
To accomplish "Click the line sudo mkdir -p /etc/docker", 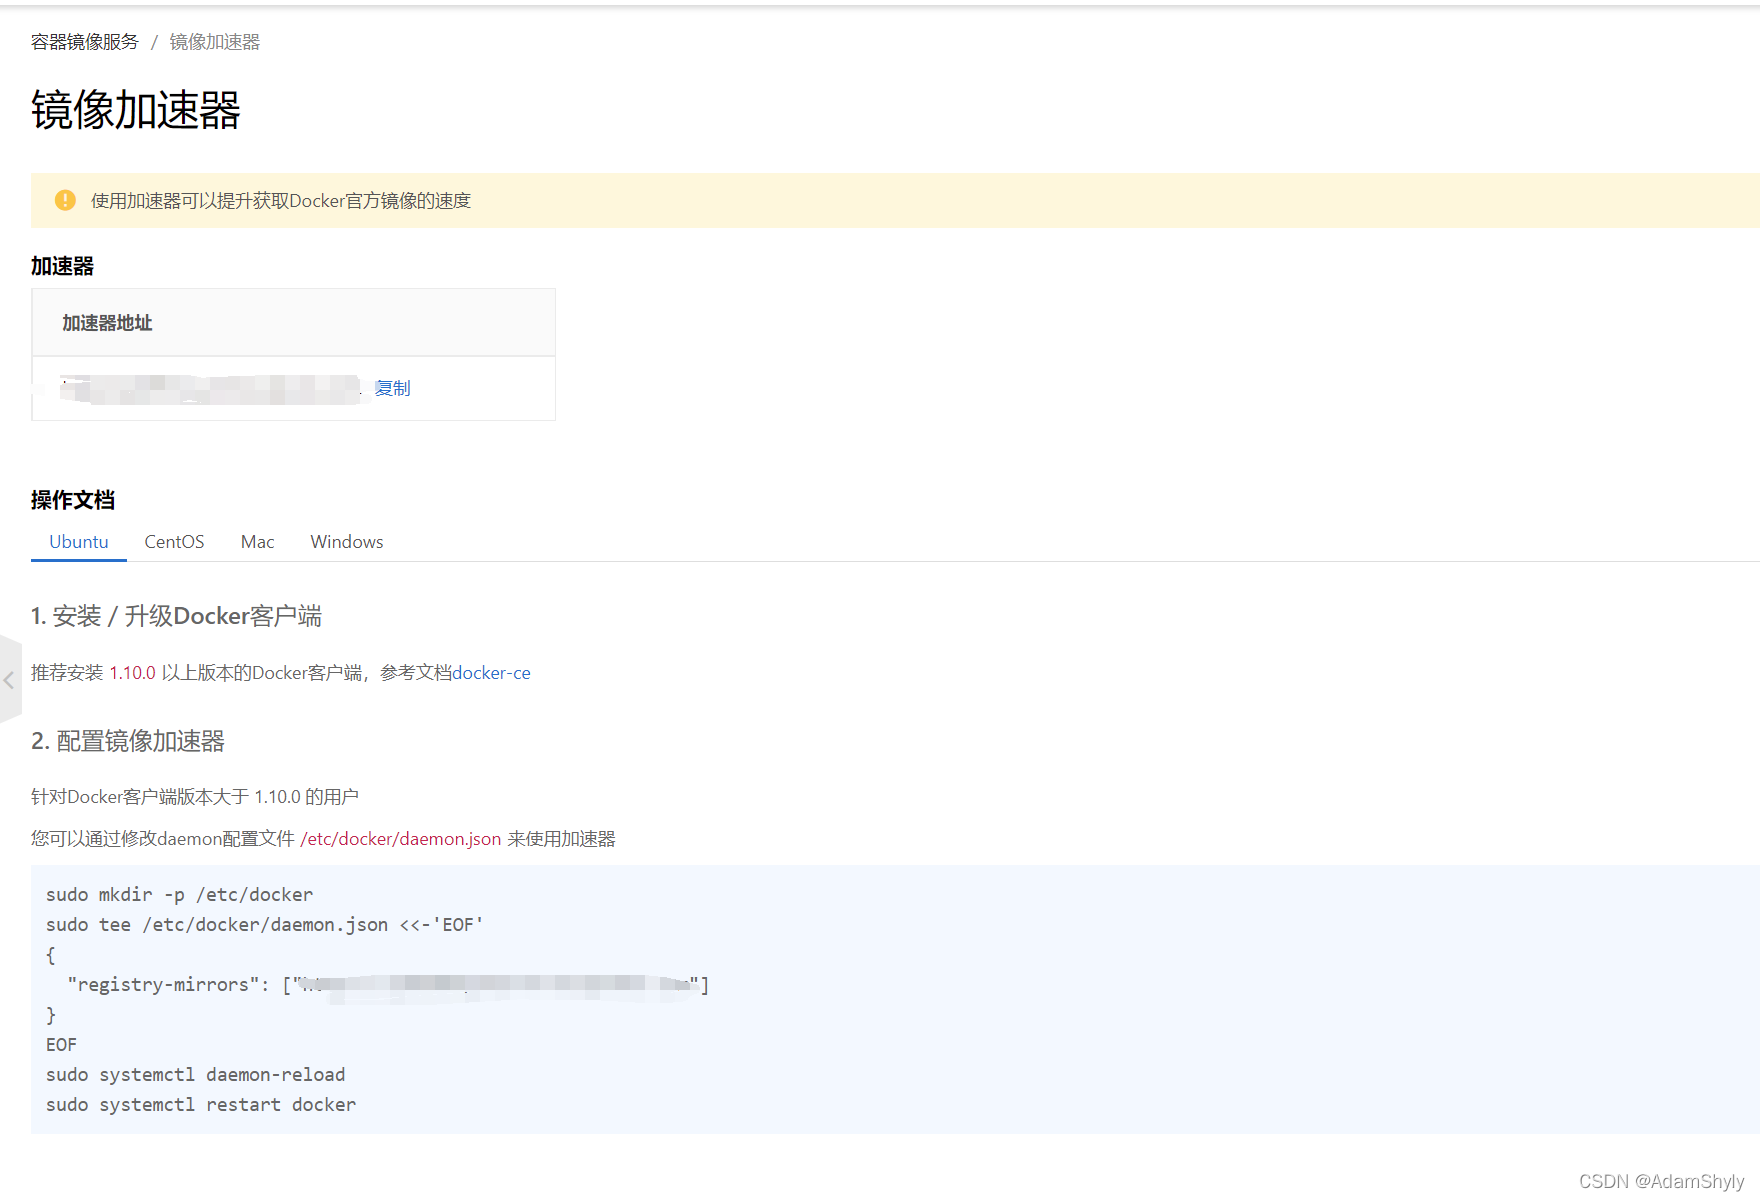I will (180, 895).
